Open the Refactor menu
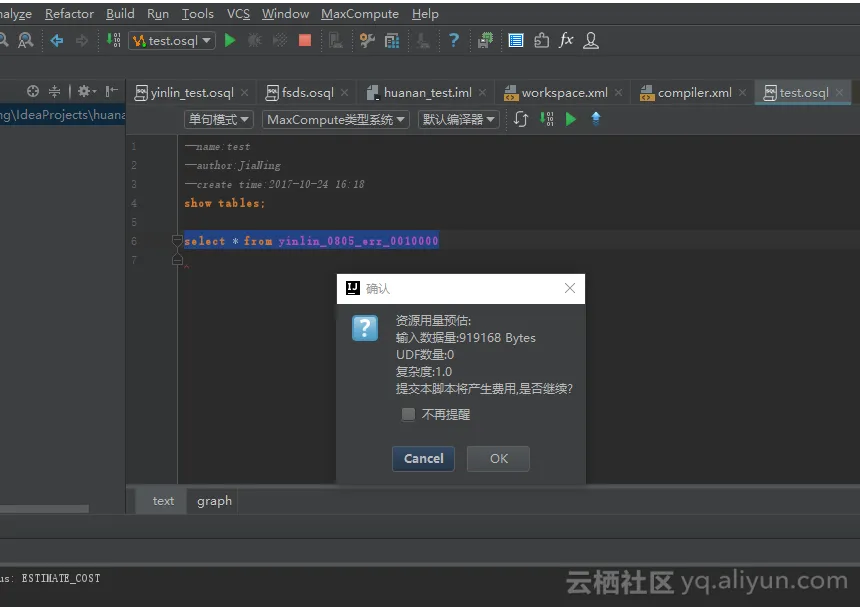 tap(69, 14)
